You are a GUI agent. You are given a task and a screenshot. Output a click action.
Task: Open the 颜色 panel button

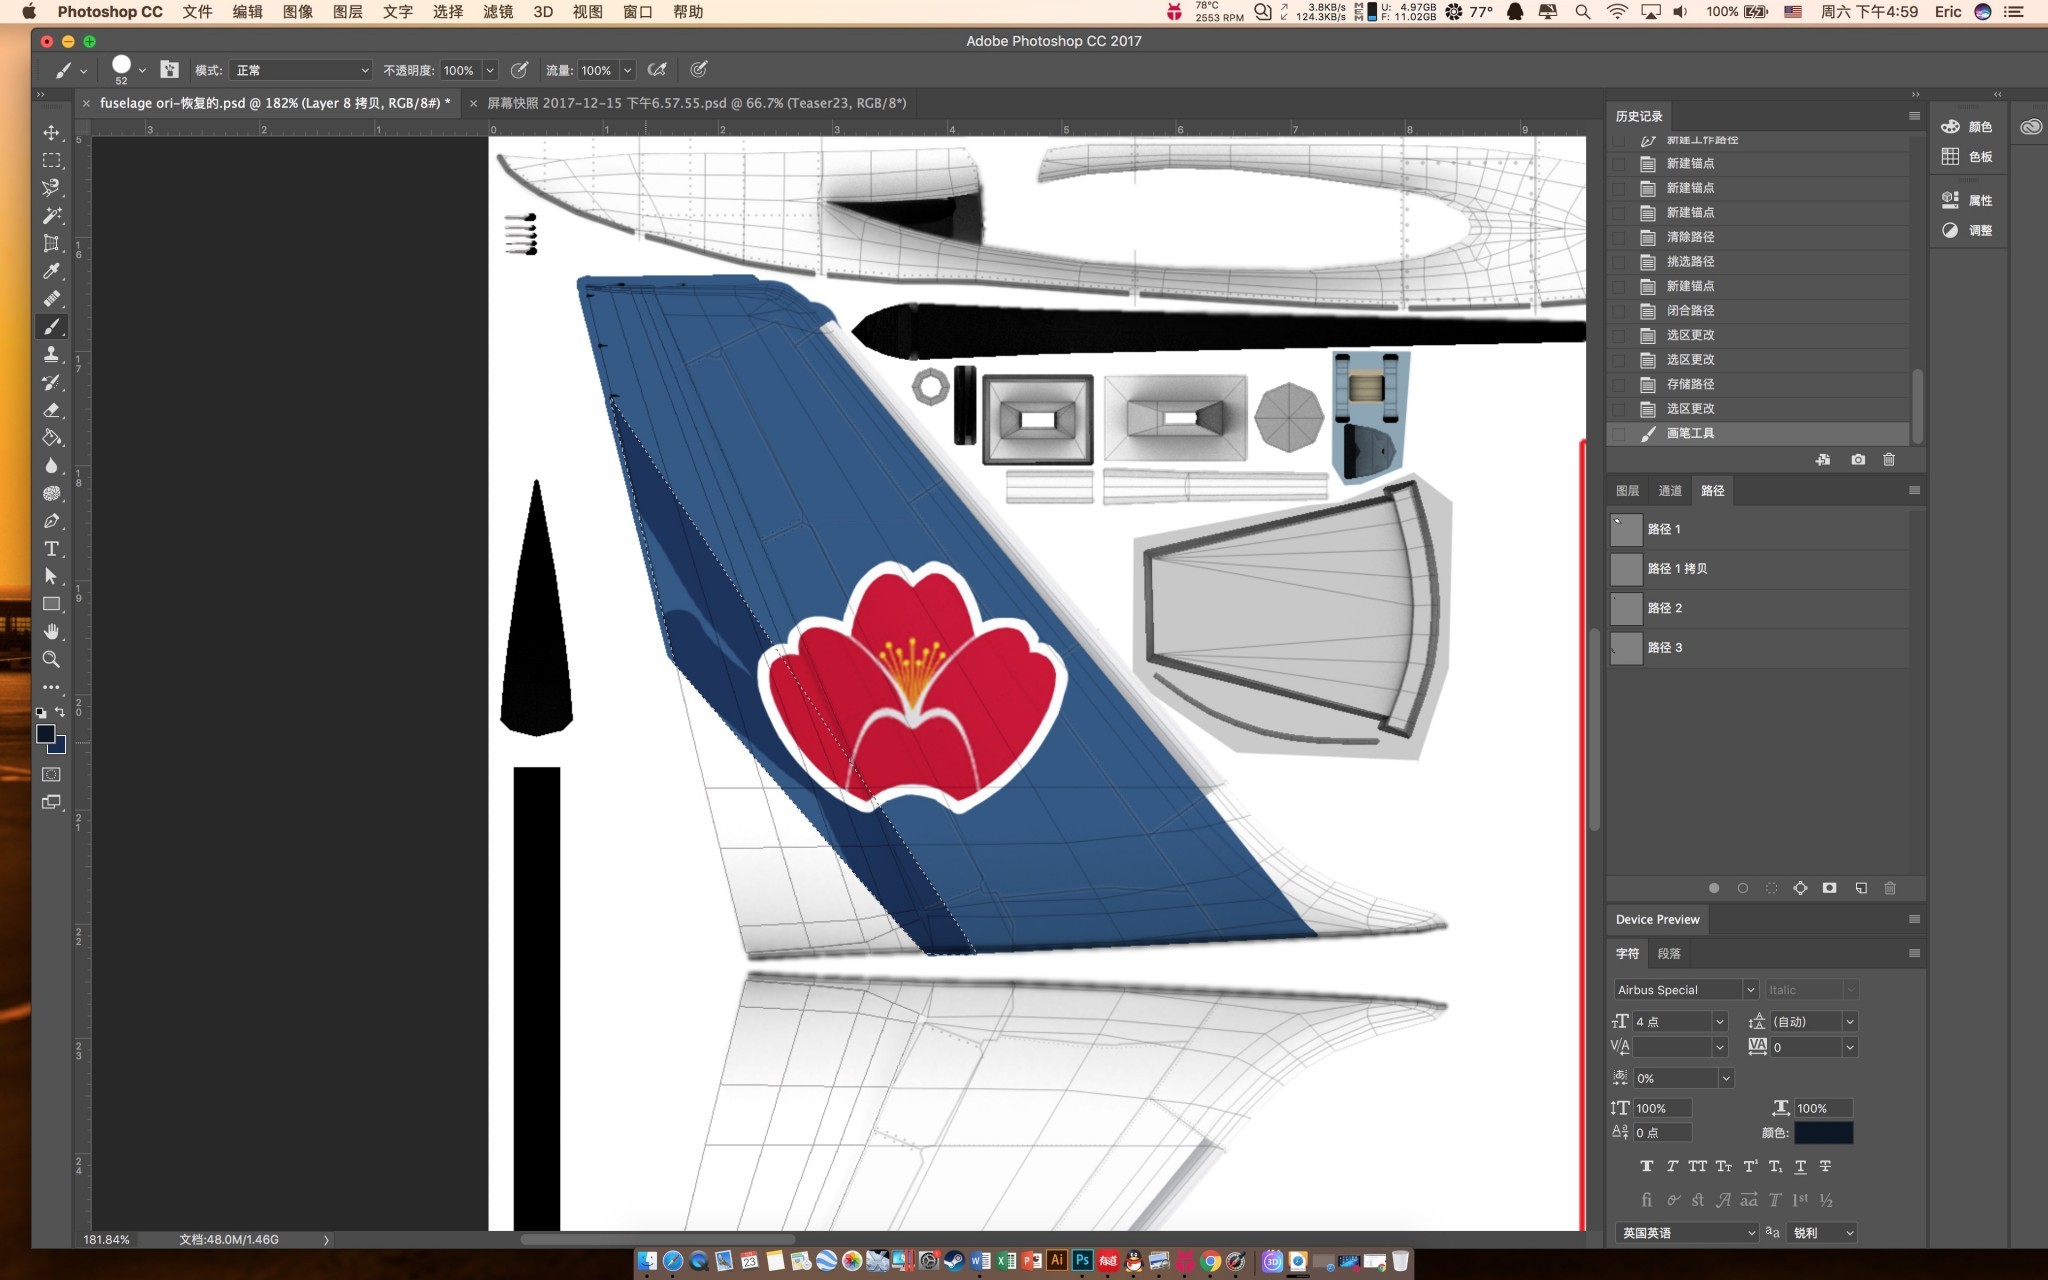[x=1967, y=127]
